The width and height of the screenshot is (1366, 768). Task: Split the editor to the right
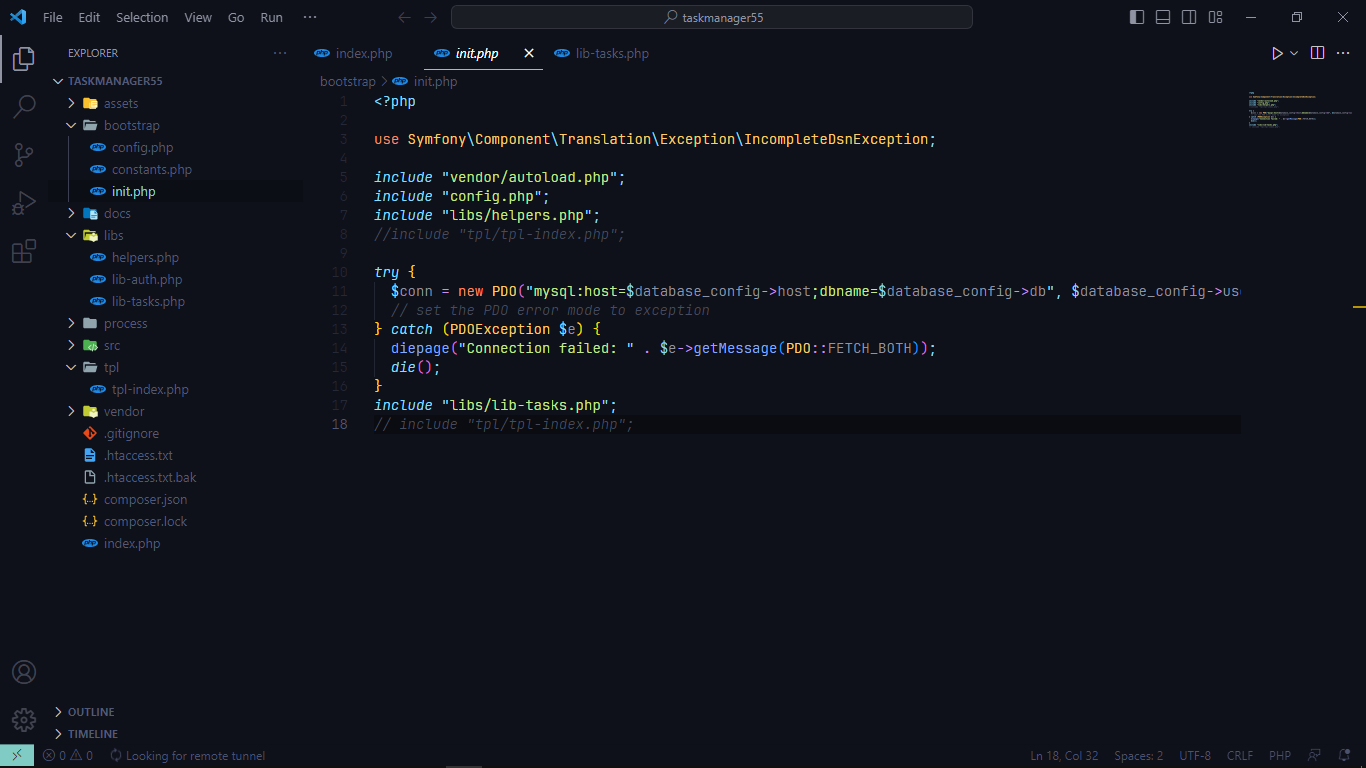click(x=1318, y=53)
